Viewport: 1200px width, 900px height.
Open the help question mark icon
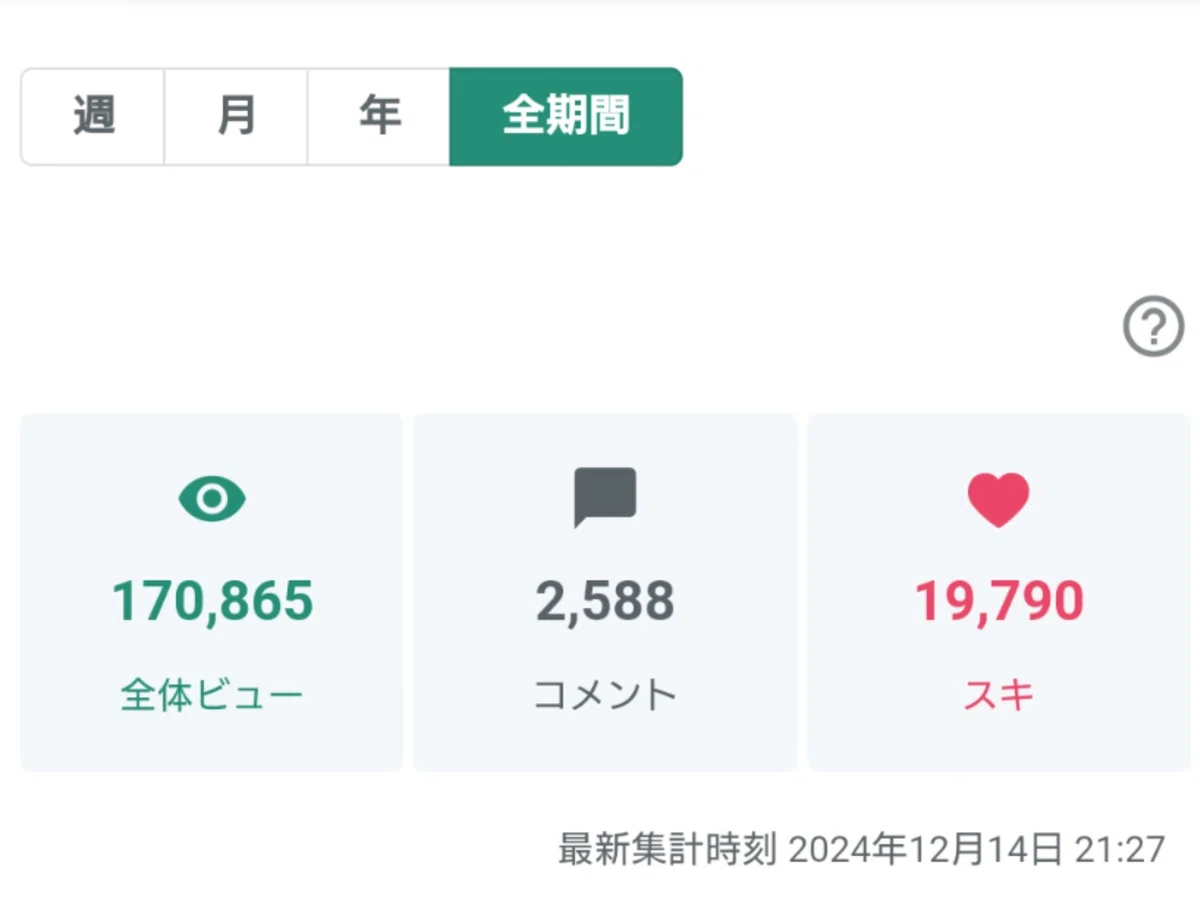point(1153,327)
